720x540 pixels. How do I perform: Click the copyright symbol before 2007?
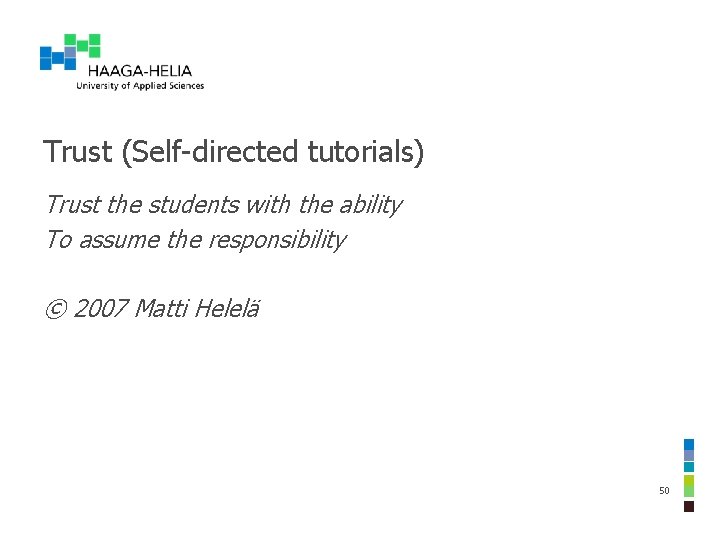[x=56, y=309]
